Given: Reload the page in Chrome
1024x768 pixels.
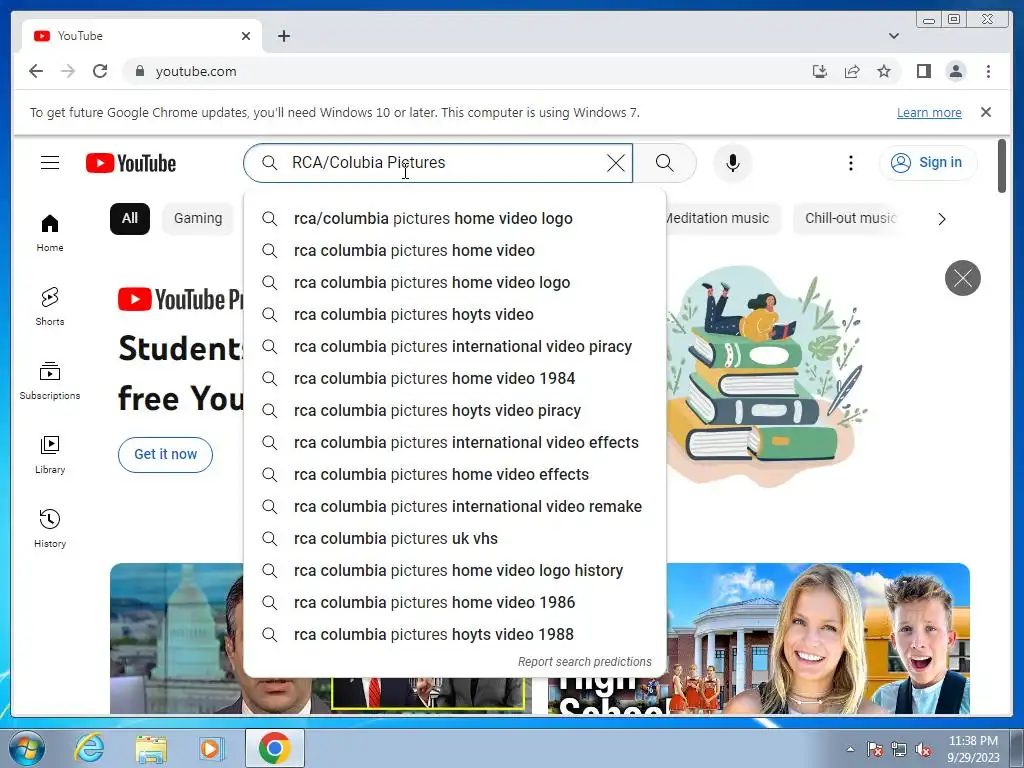Looking at the screenshot, I should tap(100, 71).
